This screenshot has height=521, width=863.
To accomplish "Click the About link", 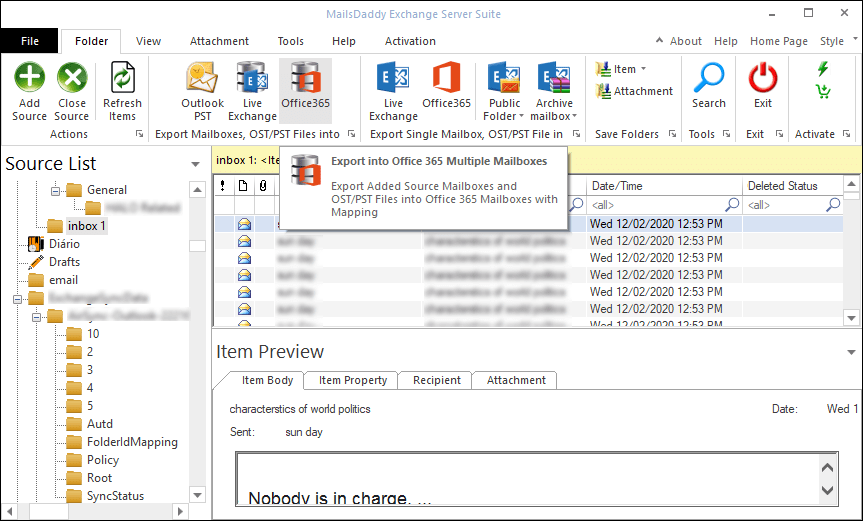I will point(685,41).
